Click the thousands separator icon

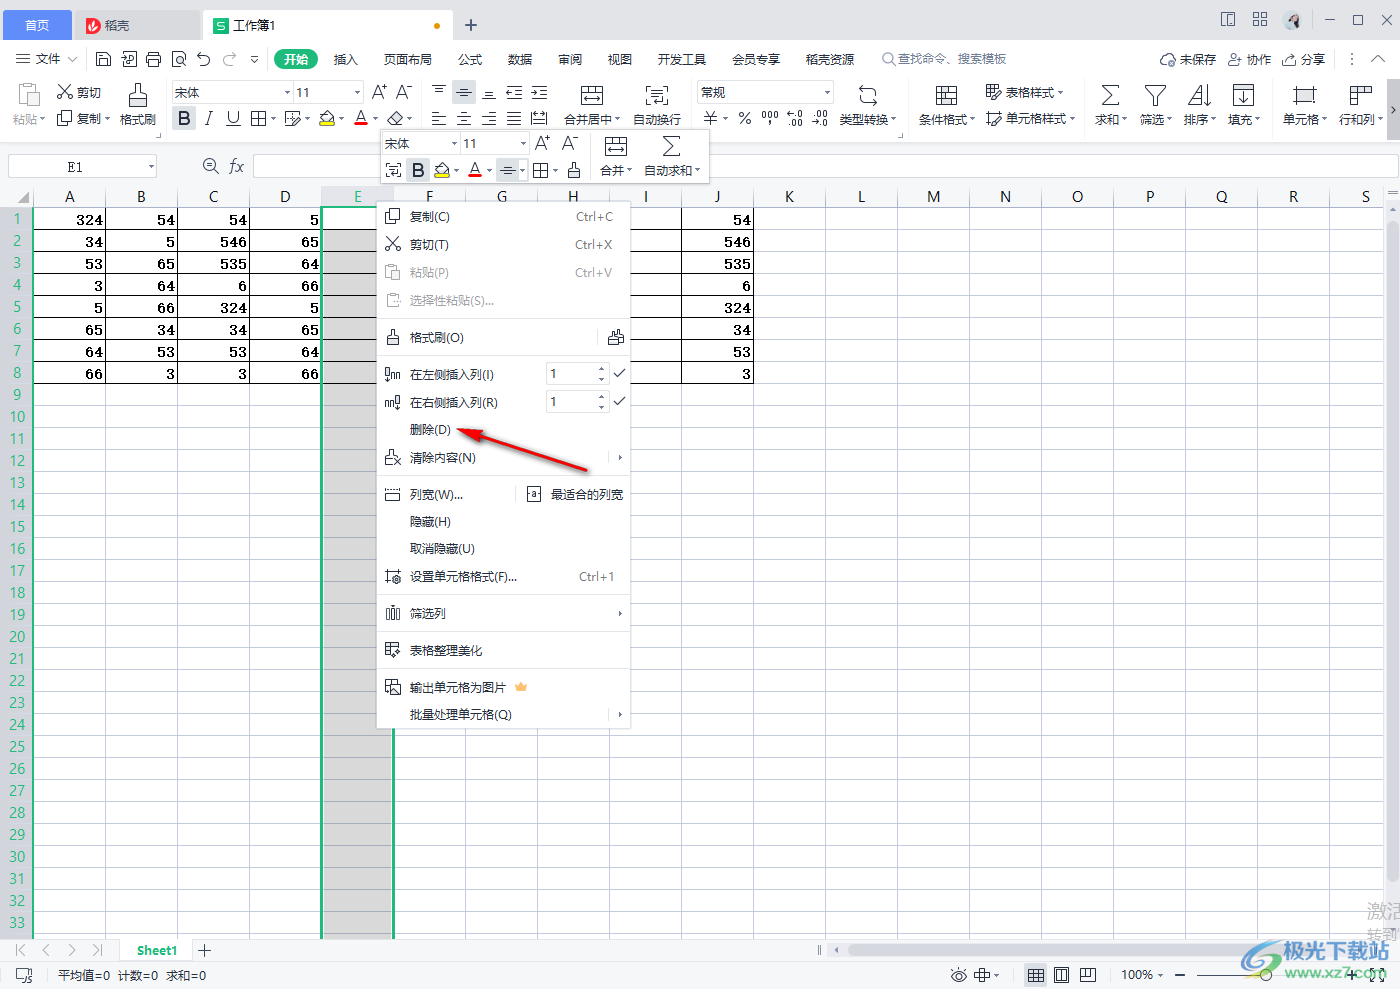click(769, 119)
